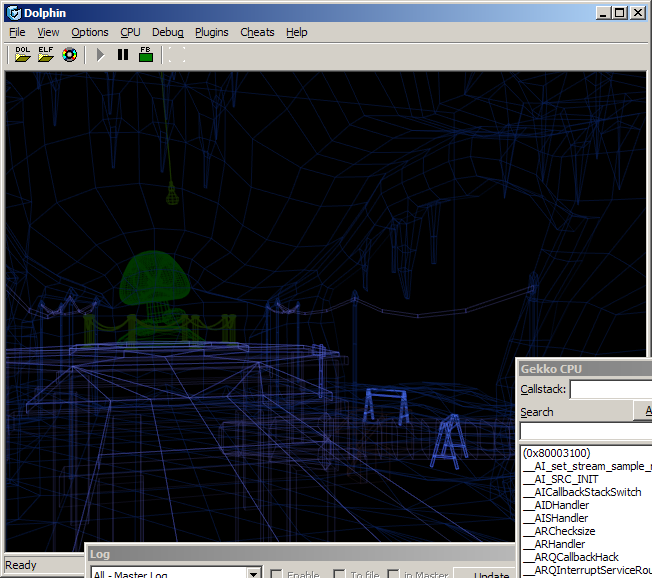
Task: Toggle the To file checkbox in Log
Action: [339, 574]
